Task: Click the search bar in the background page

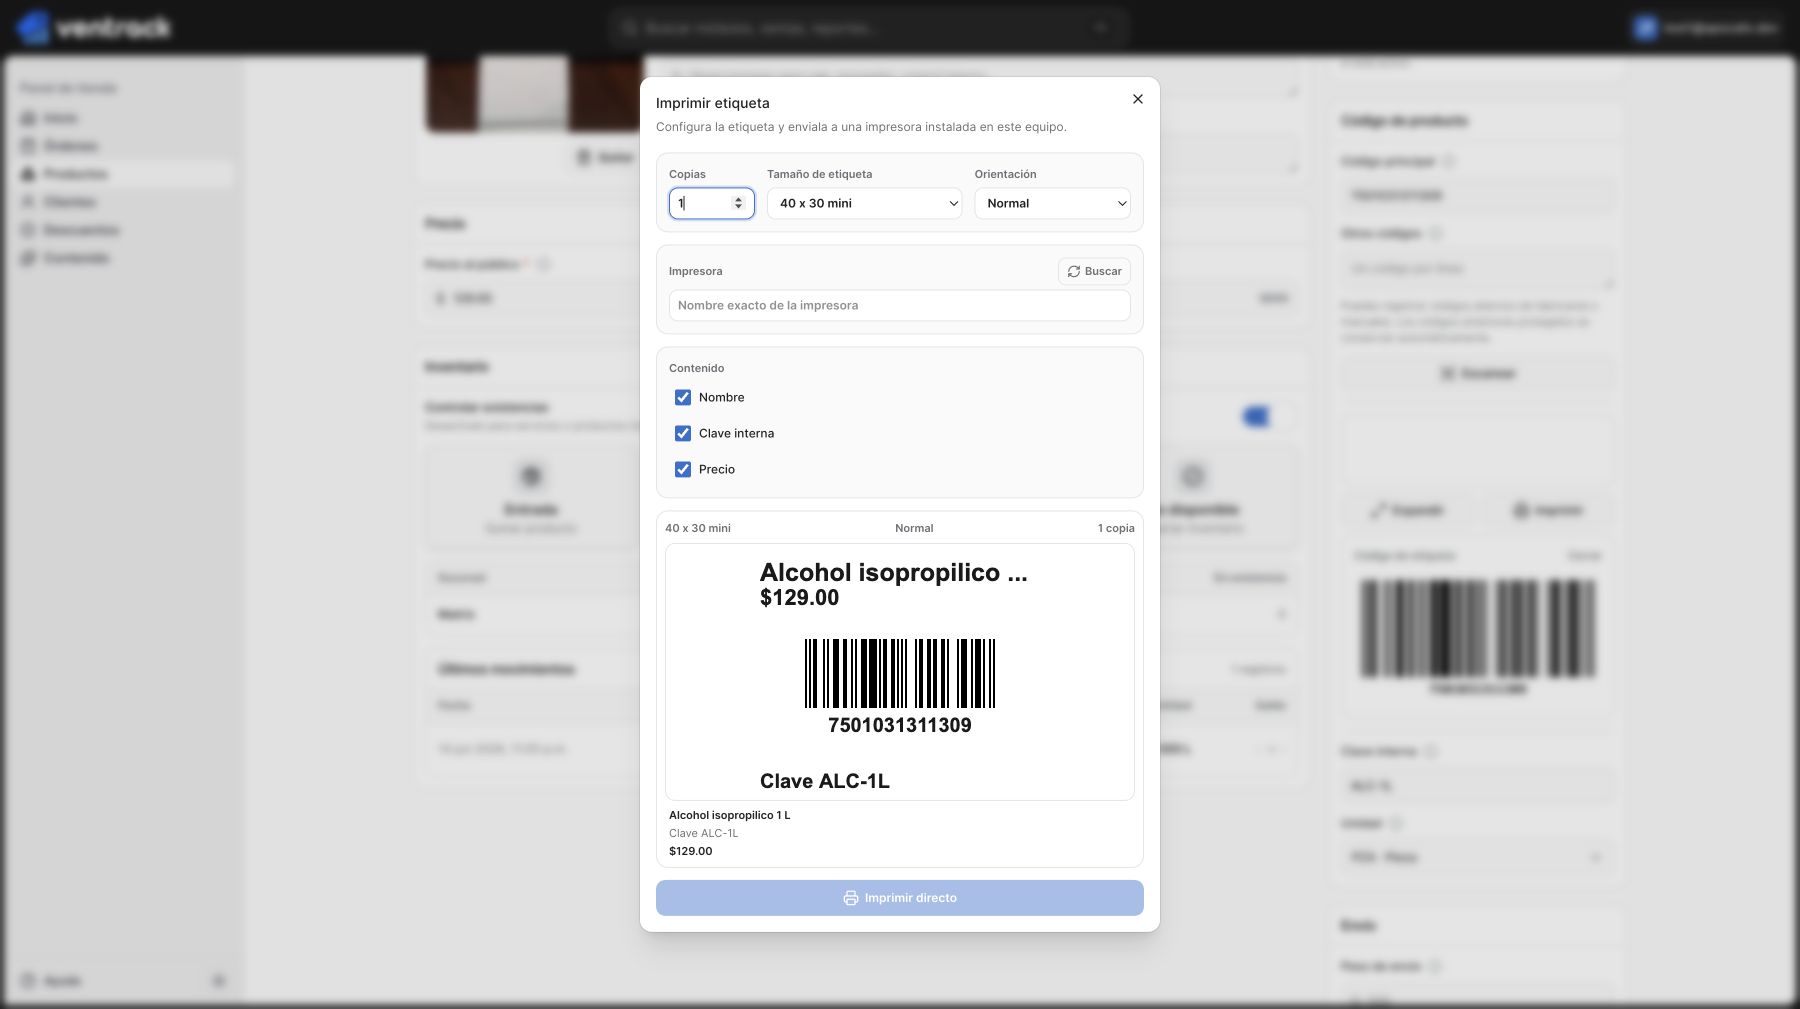Action: tap(867, 28)
